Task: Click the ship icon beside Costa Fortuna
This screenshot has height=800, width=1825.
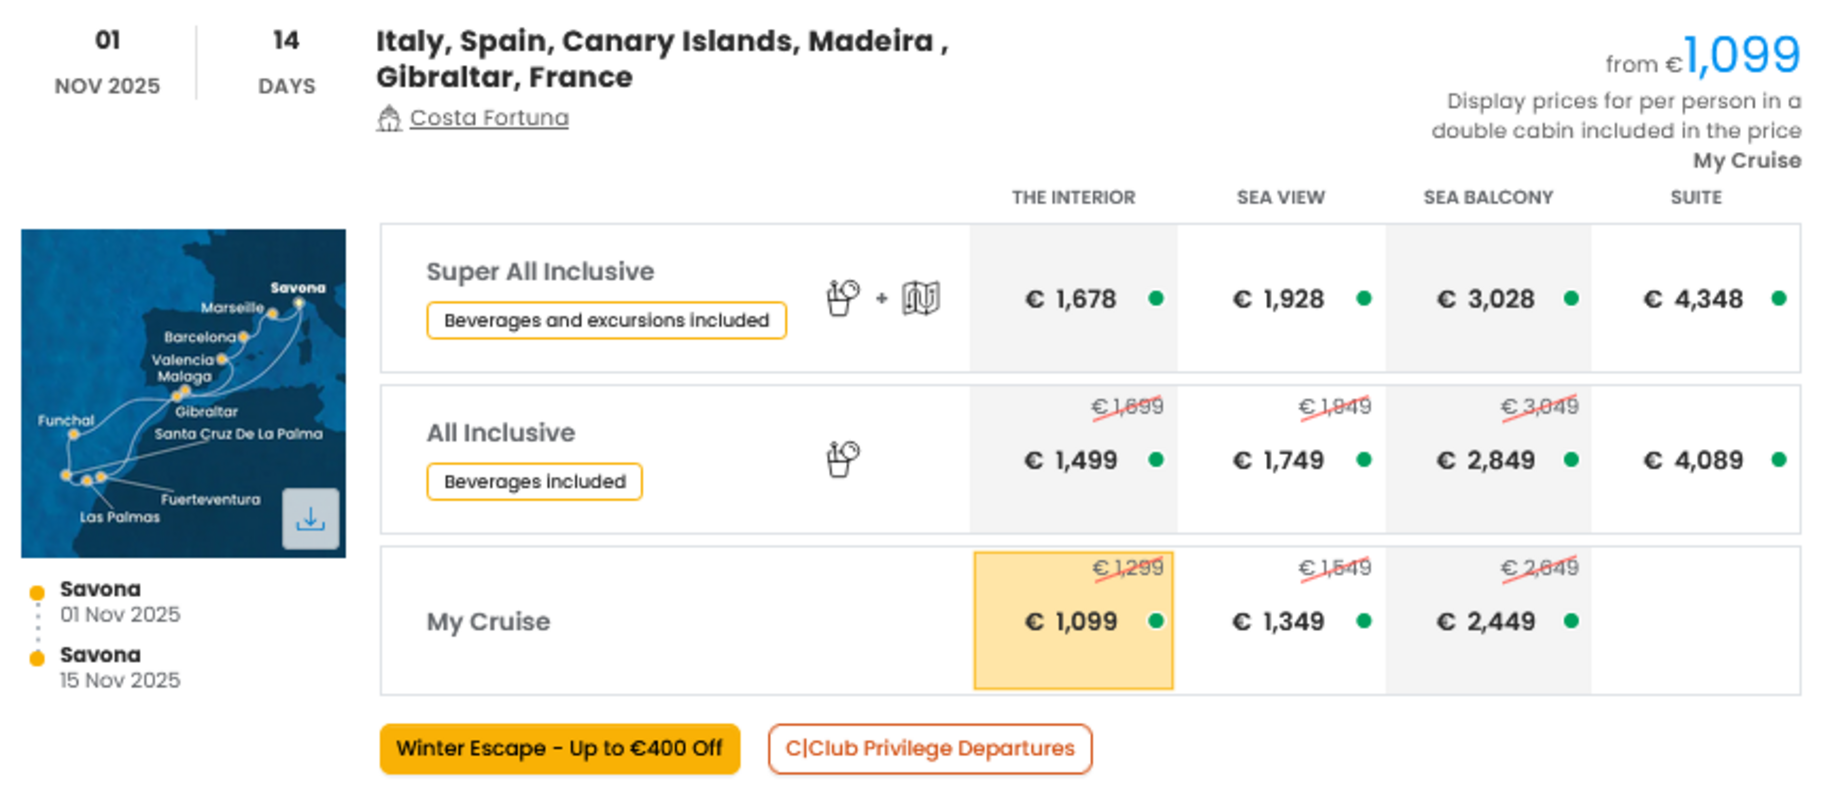Action: [389, 118]
